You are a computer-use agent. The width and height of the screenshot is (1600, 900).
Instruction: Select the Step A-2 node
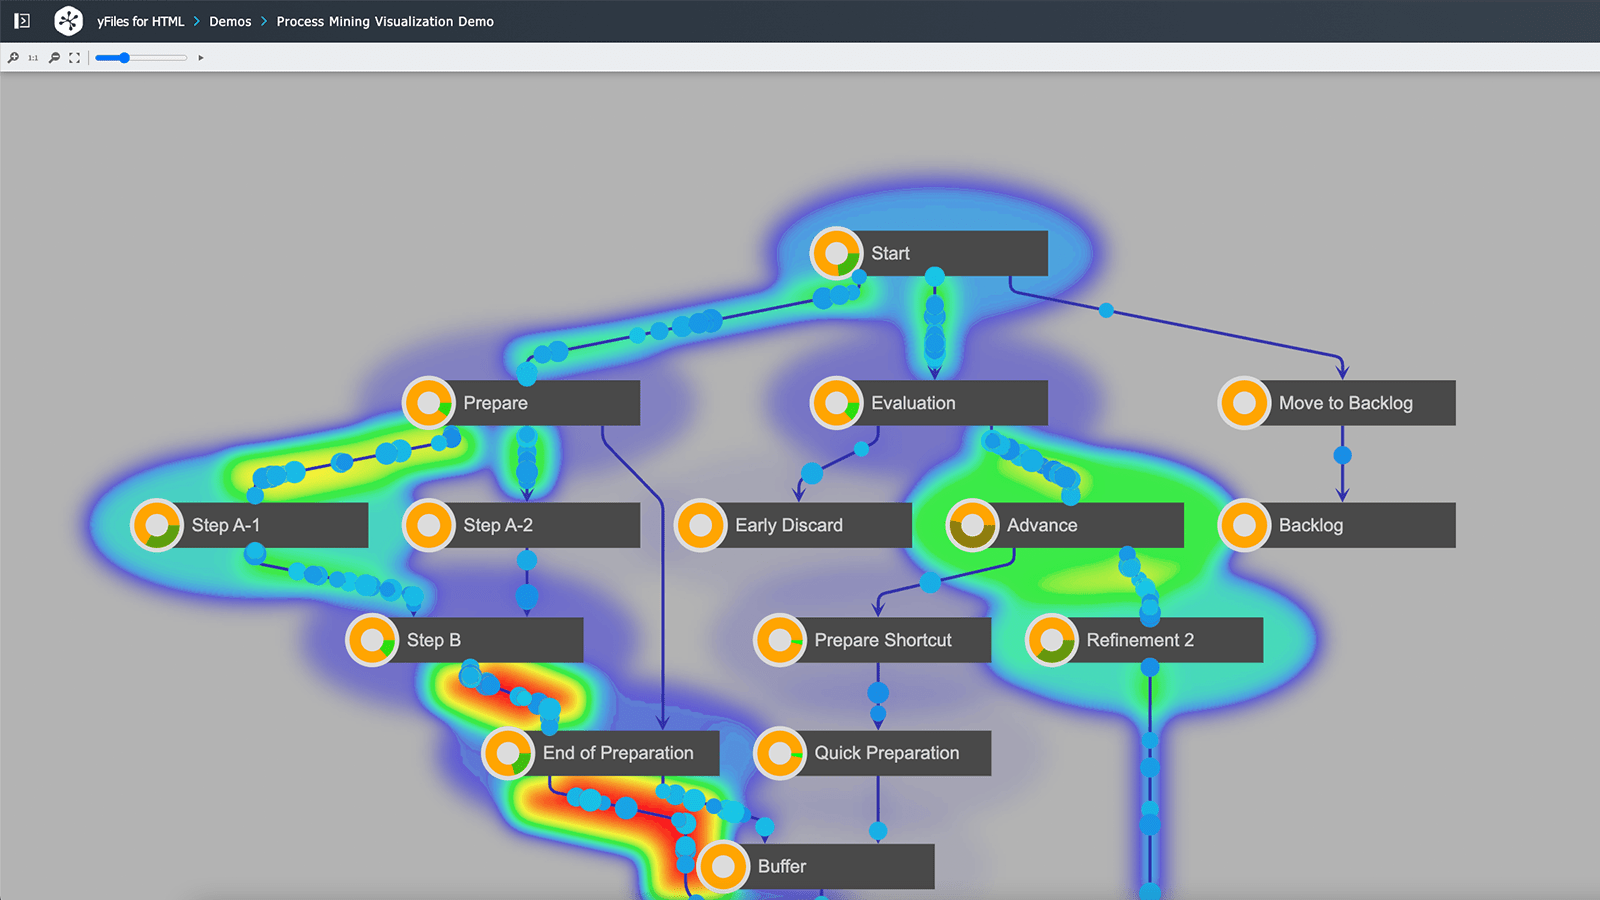[x=521, y=525]
